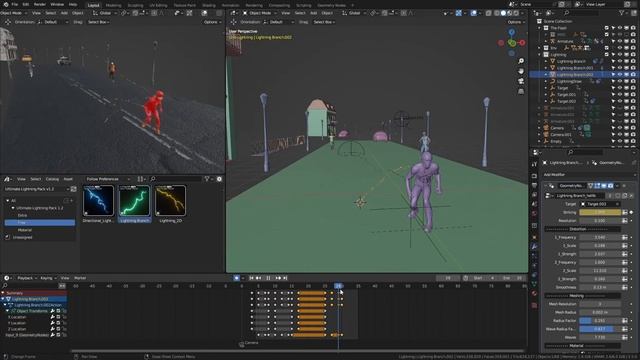
Task: Toggle eye visibility for the Lightning collection
Action: click(620, 54)
